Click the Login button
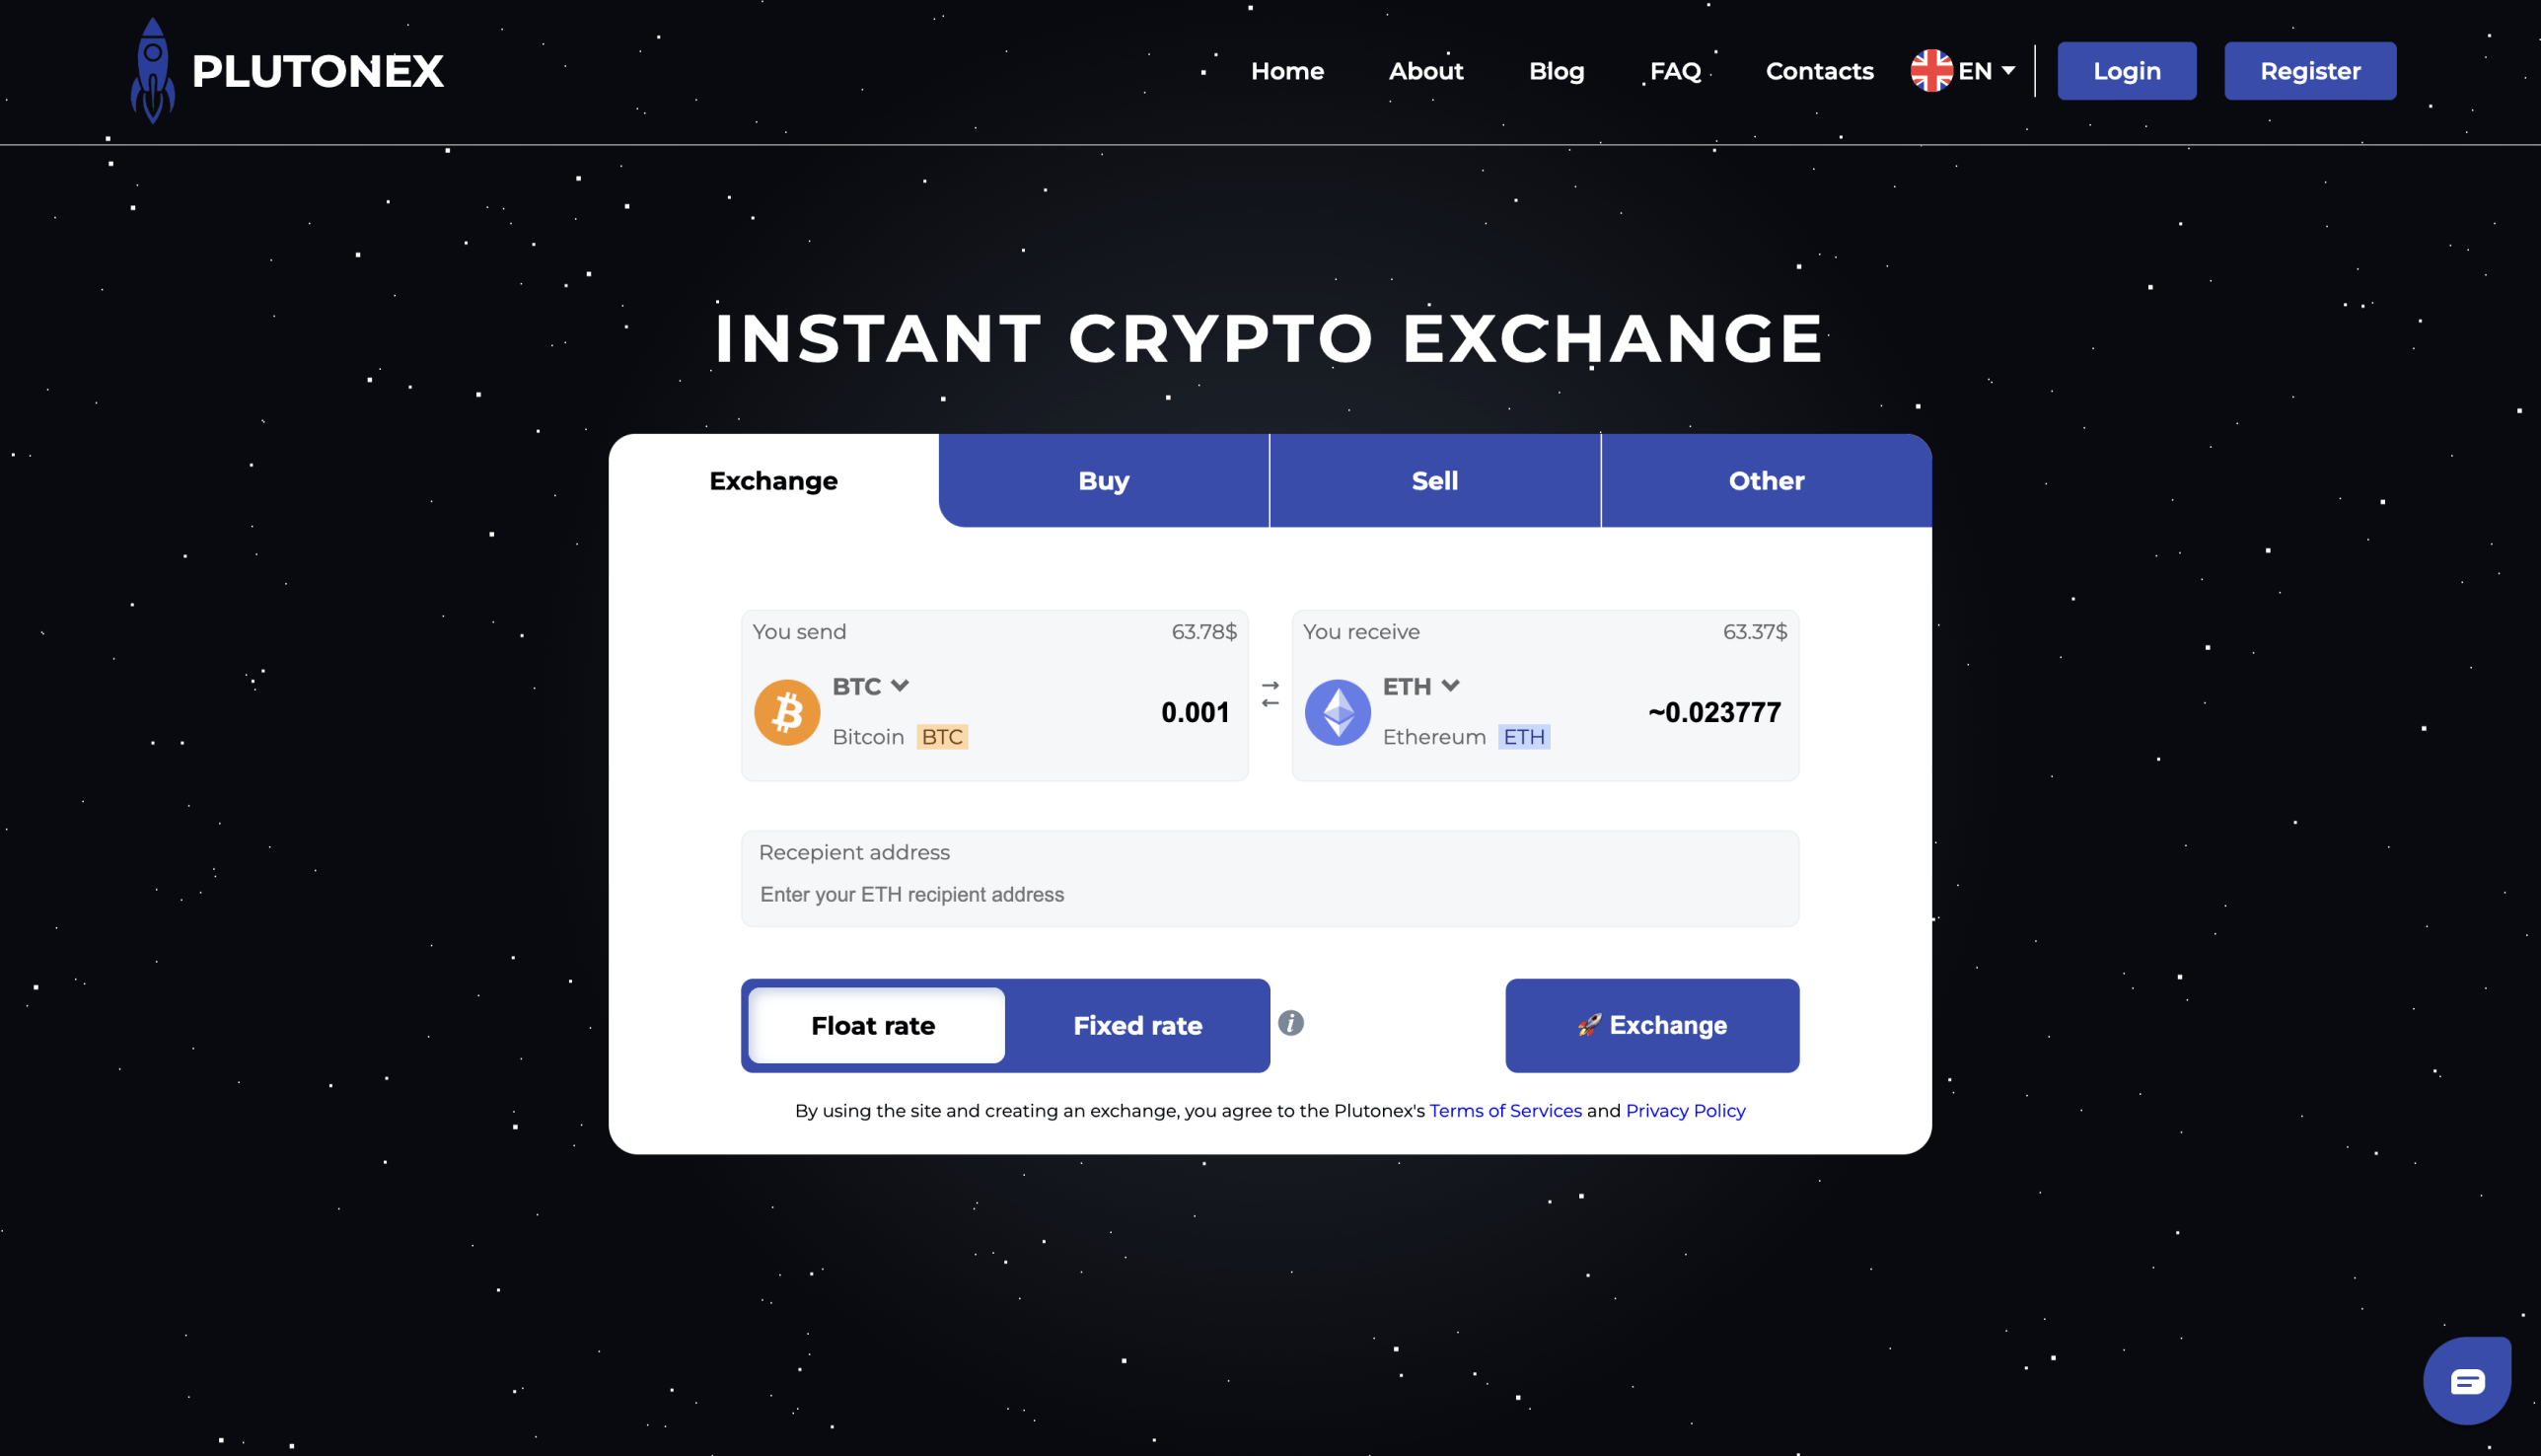The image size is (2541, 1456). (x=2126, y=70)
